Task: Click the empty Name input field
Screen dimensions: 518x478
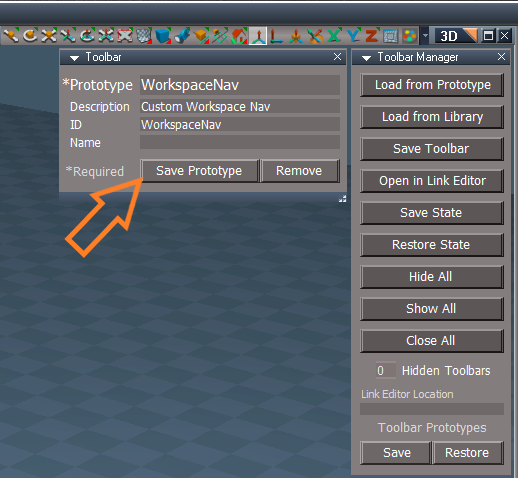Action: [240, 142]
